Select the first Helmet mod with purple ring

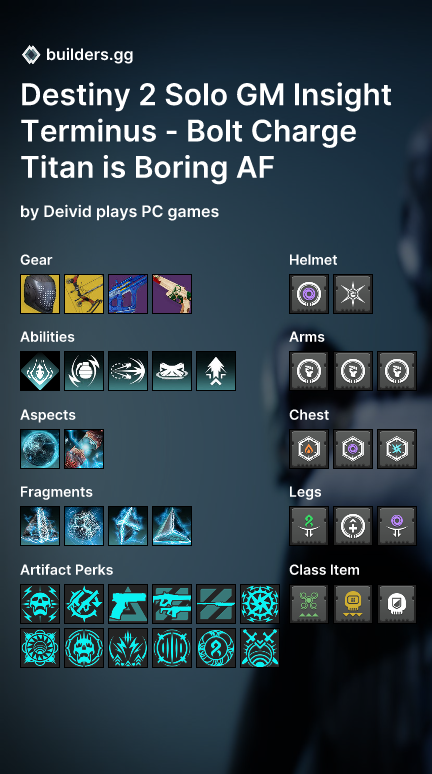(x=309, y=294)
